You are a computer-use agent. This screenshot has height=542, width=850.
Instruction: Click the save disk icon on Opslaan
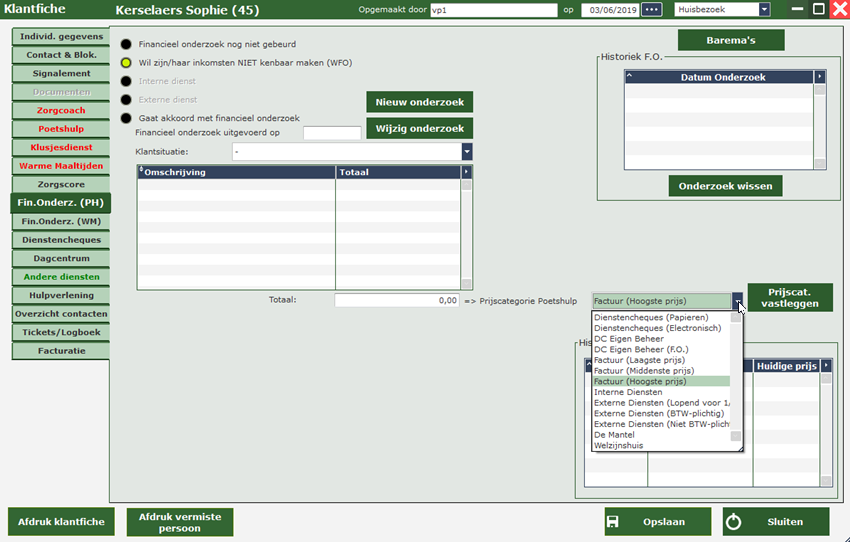pyautogui.click(x=613, y=522)
